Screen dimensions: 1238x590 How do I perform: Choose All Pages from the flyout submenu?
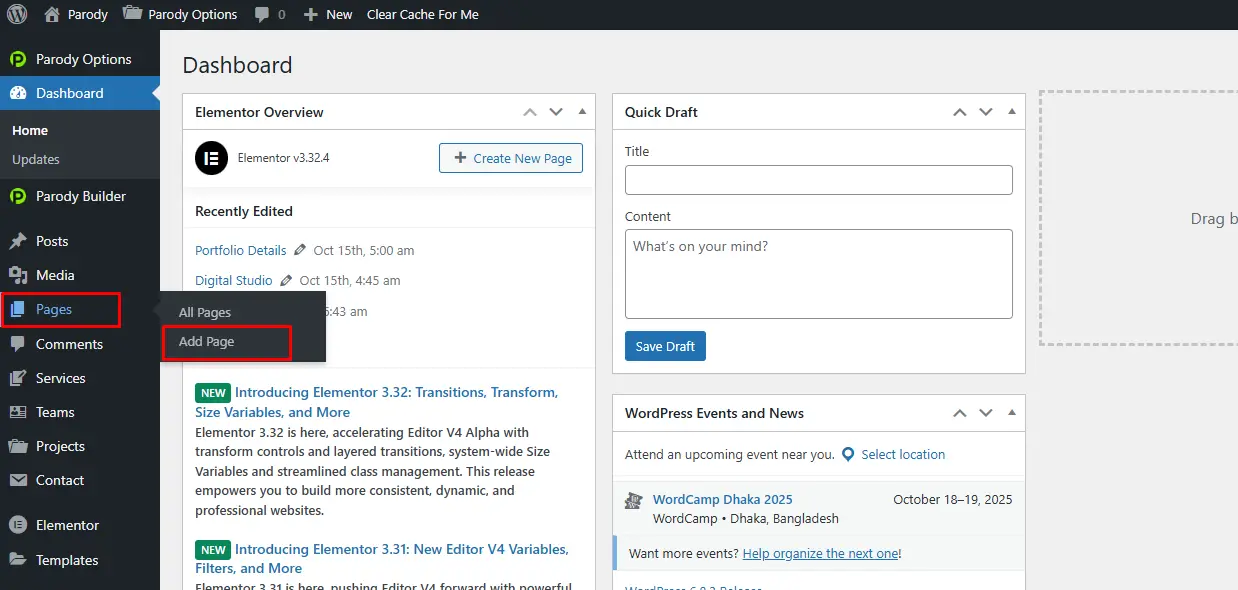[205, 313]
